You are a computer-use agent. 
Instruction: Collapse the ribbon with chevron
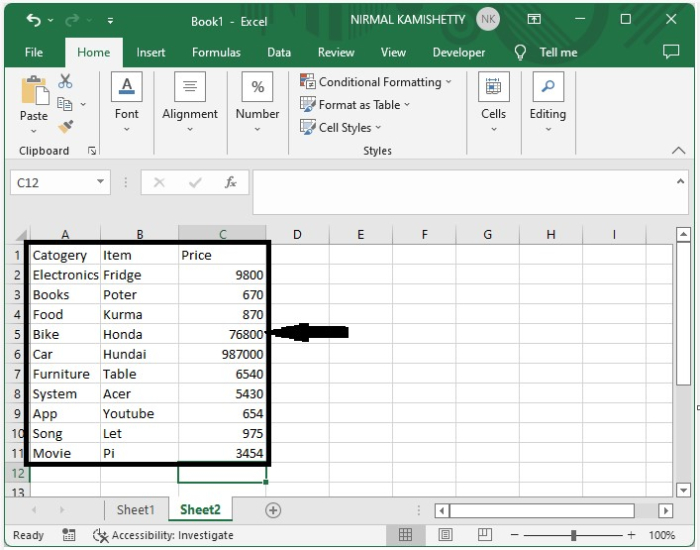click(679, 150)
